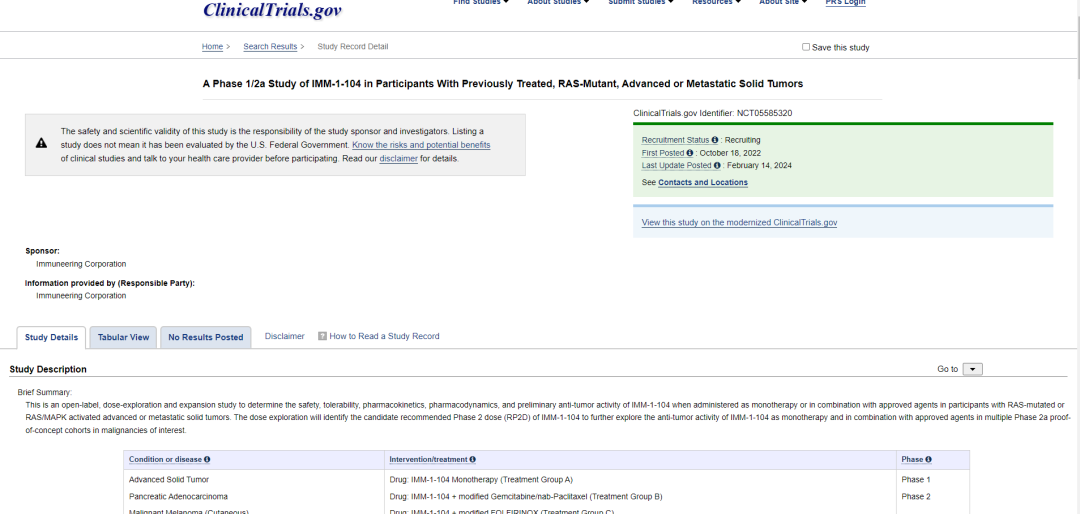Click the date February 14, 2024
Screen dimensions: 1080x514
(759, 165)
